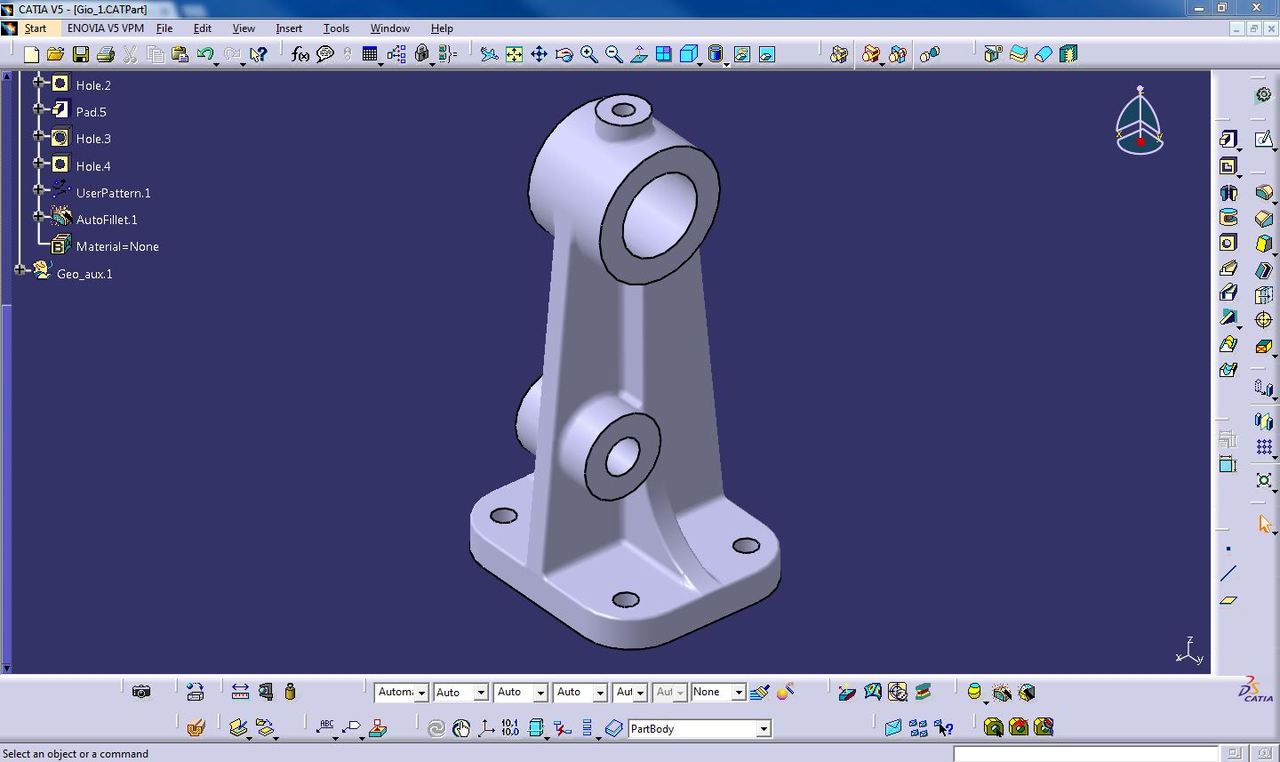This screenshot has height=762, width=1280.
Task: Open the Edit menu
Action: click(x=202, y=28)
